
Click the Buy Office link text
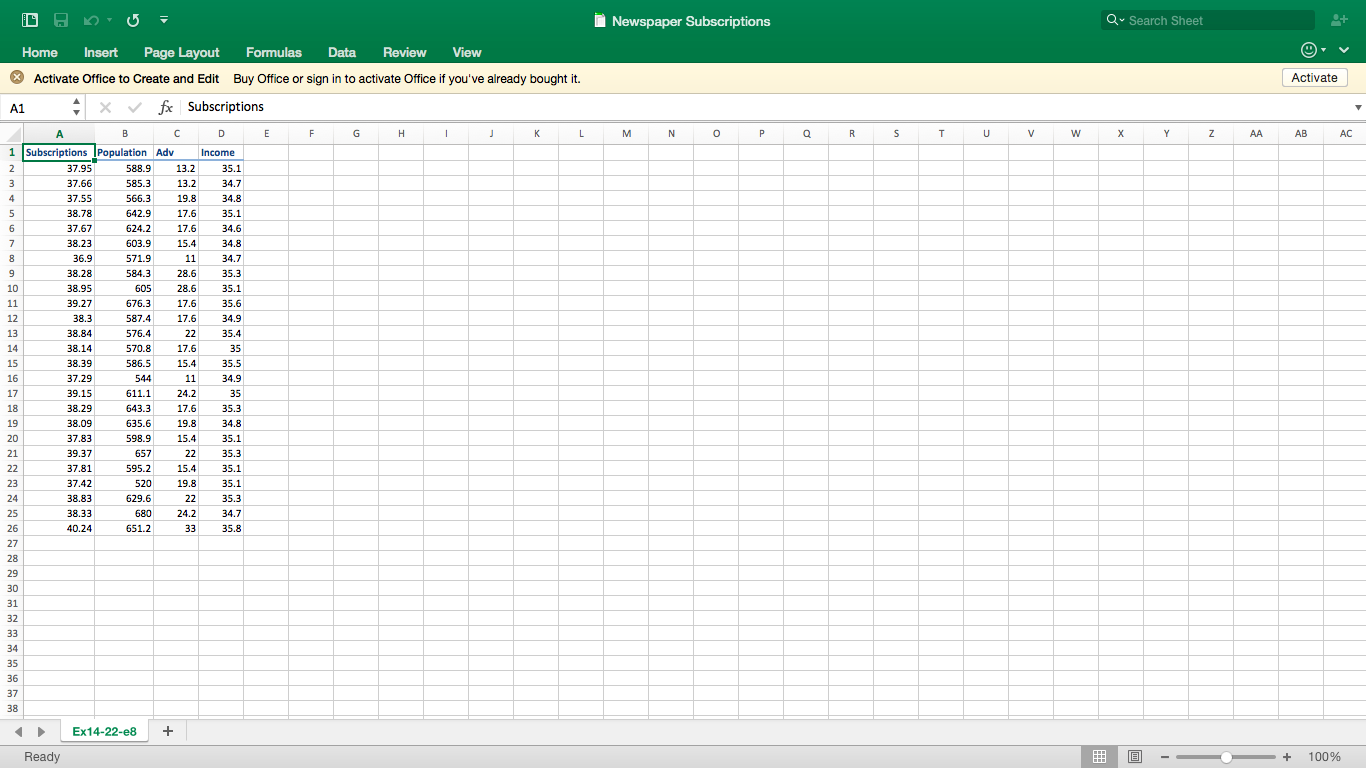pyautogui.click(x=262, y=77)
